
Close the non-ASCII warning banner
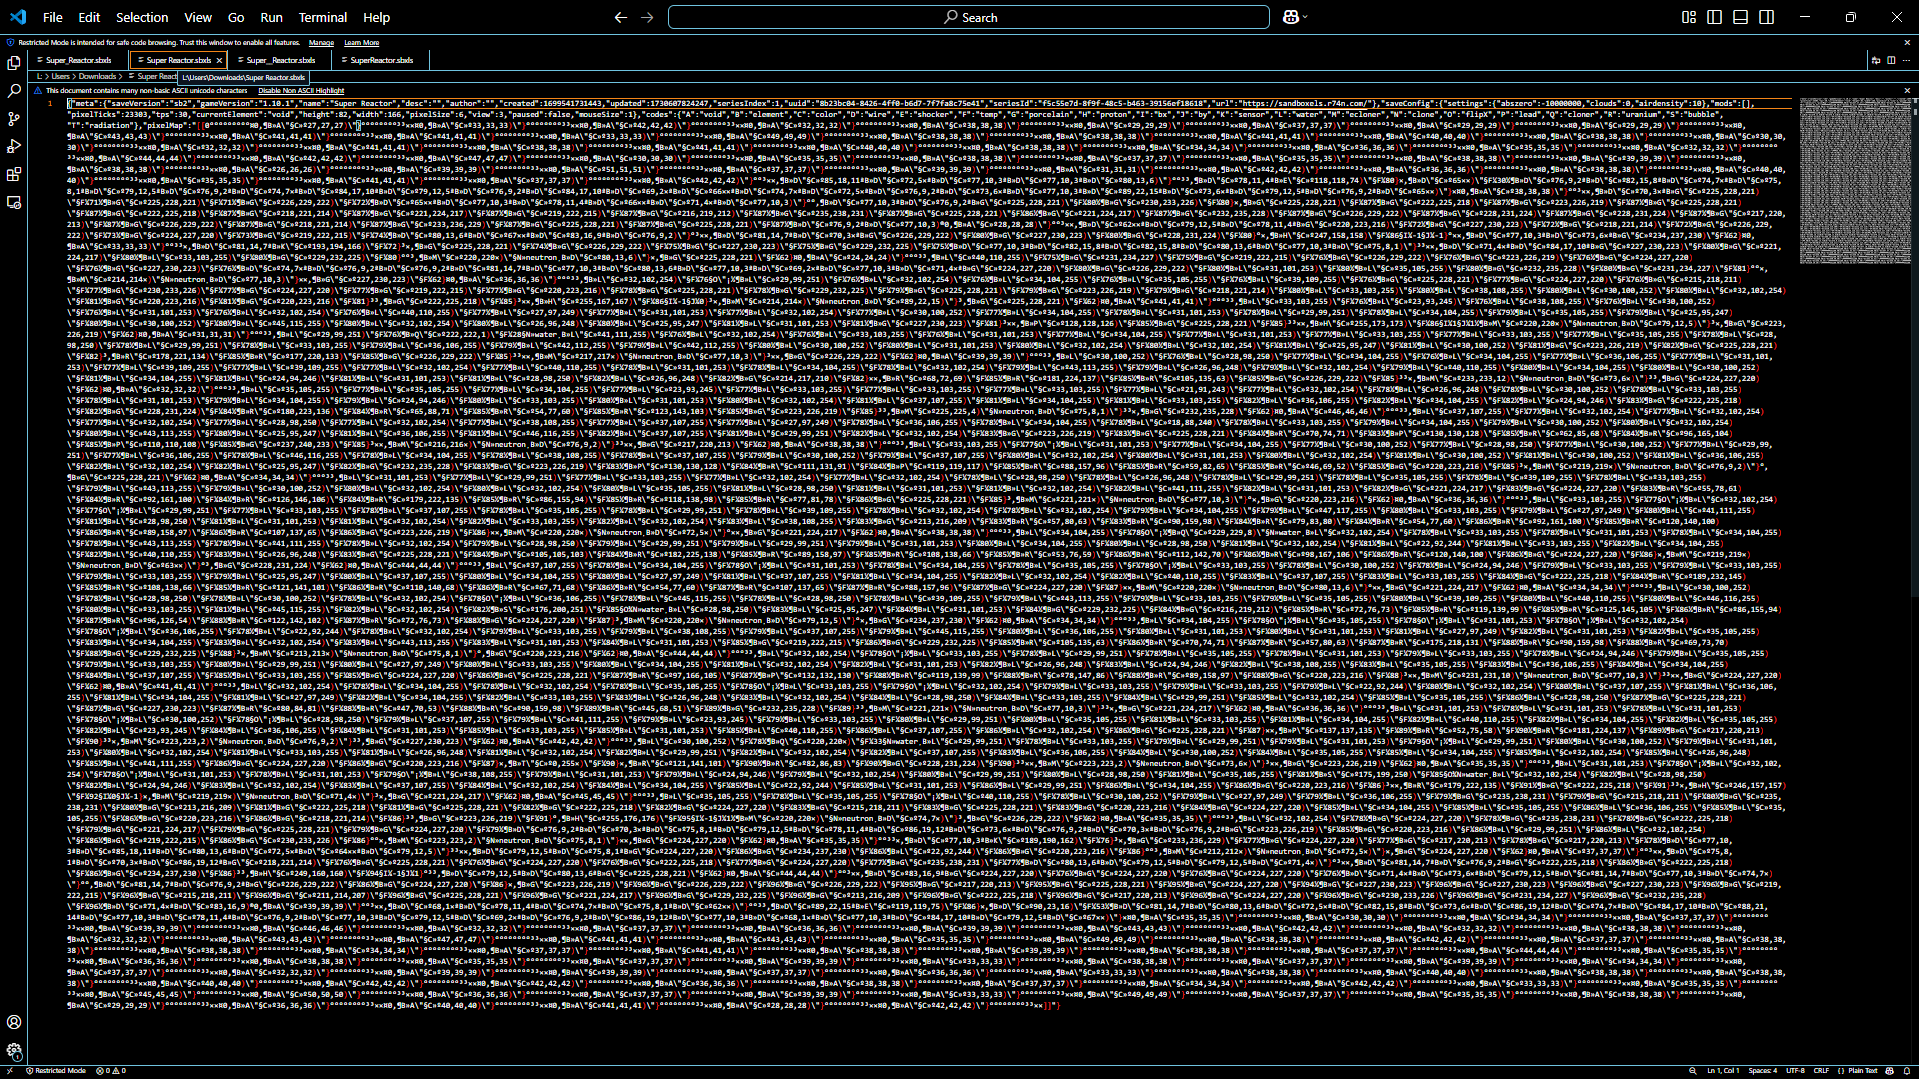click(x=1907, y=91)
